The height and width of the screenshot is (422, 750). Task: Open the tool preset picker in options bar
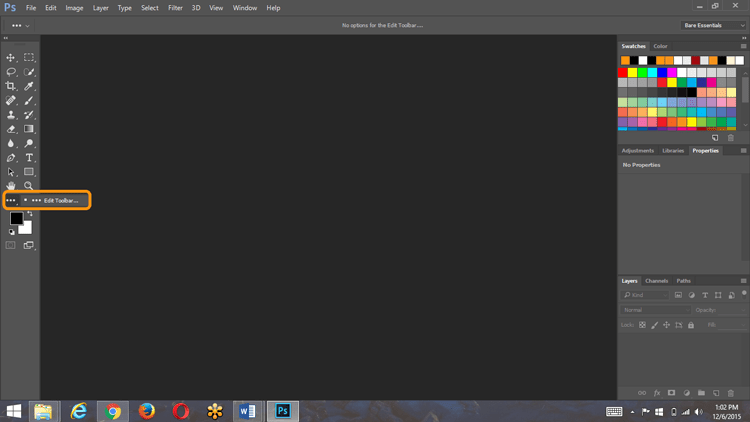click(20, 25)
